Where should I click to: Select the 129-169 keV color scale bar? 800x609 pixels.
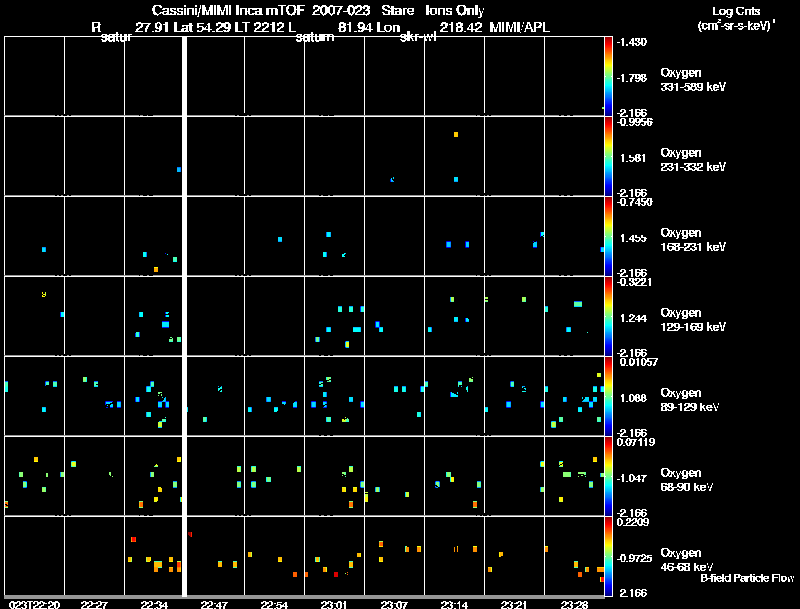coord(608,316)
